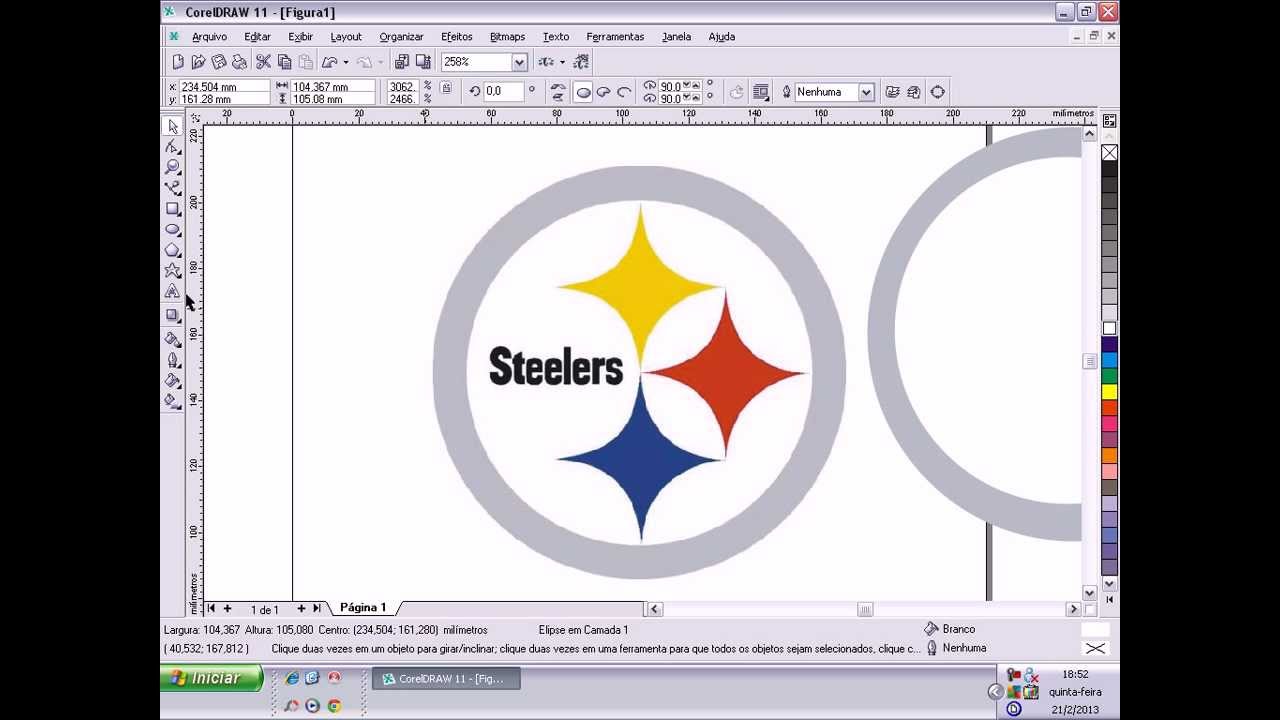Screen dimensions: 1280x720
Task: Open the Arquivo menu
Action: tap(209, 37)
